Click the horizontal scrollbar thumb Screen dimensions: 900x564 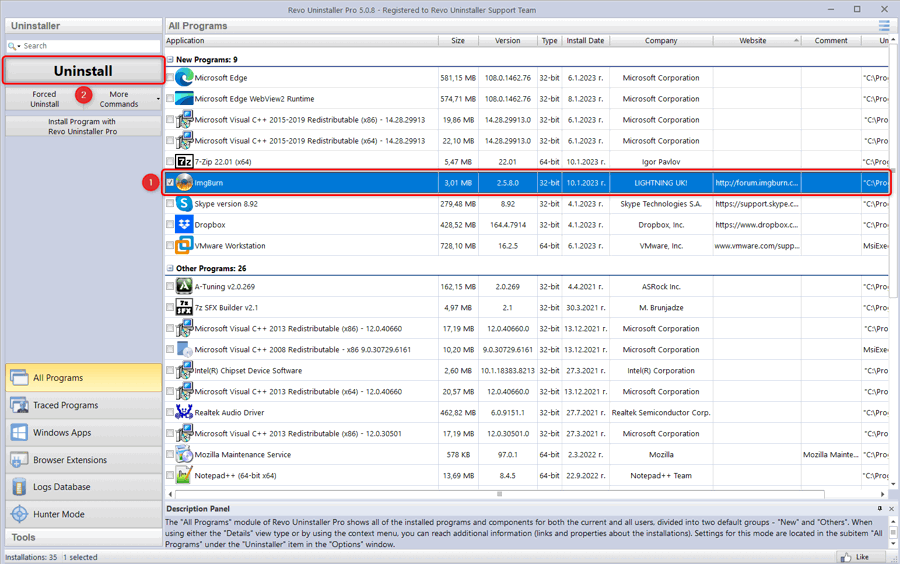coord(499,494)
